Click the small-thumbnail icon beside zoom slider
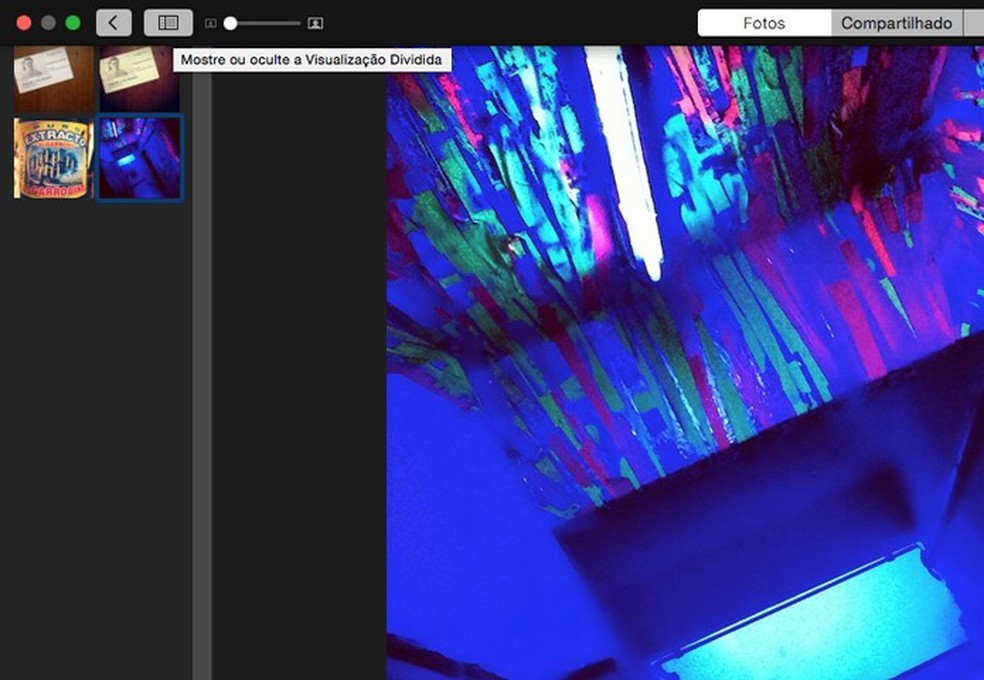 pos(211,23)
